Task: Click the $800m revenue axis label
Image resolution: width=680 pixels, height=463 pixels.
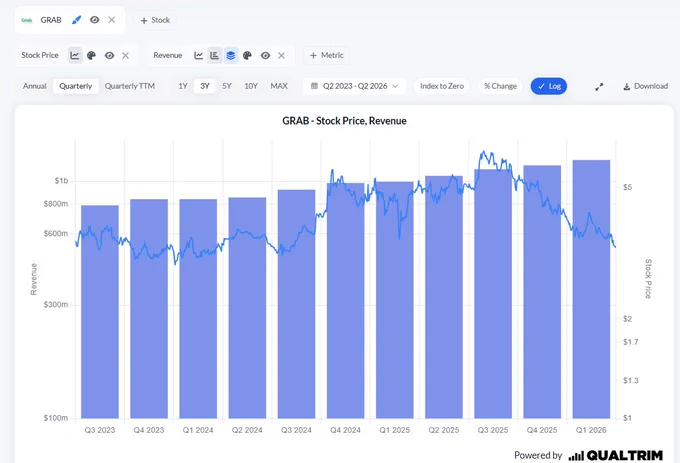Action: (x=56, y=204)
